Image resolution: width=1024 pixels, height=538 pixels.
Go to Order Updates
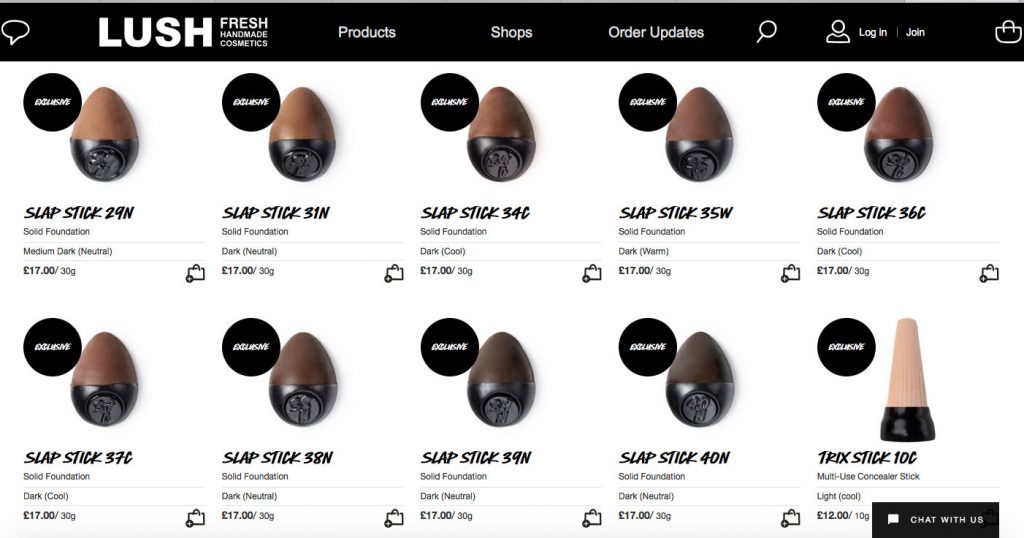tap(656, 32)
